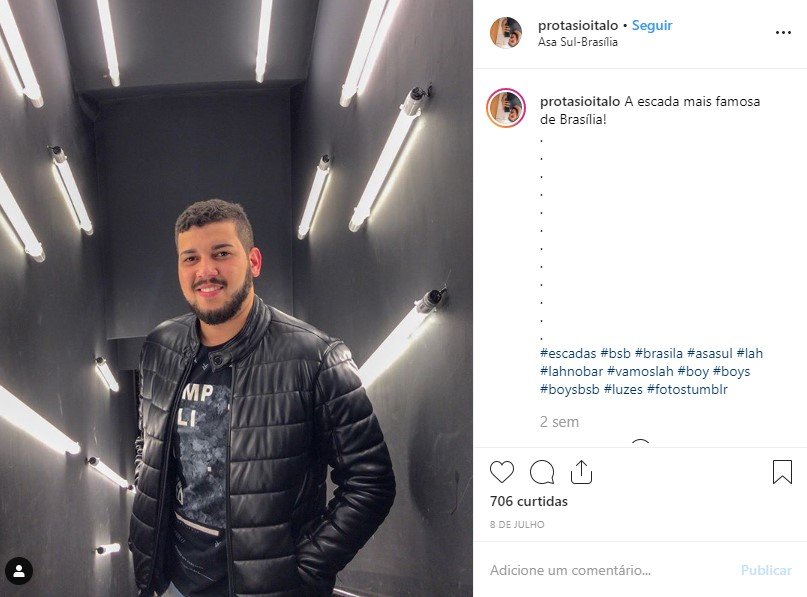Open comments with the speech bubble icon

click(542, 472)
